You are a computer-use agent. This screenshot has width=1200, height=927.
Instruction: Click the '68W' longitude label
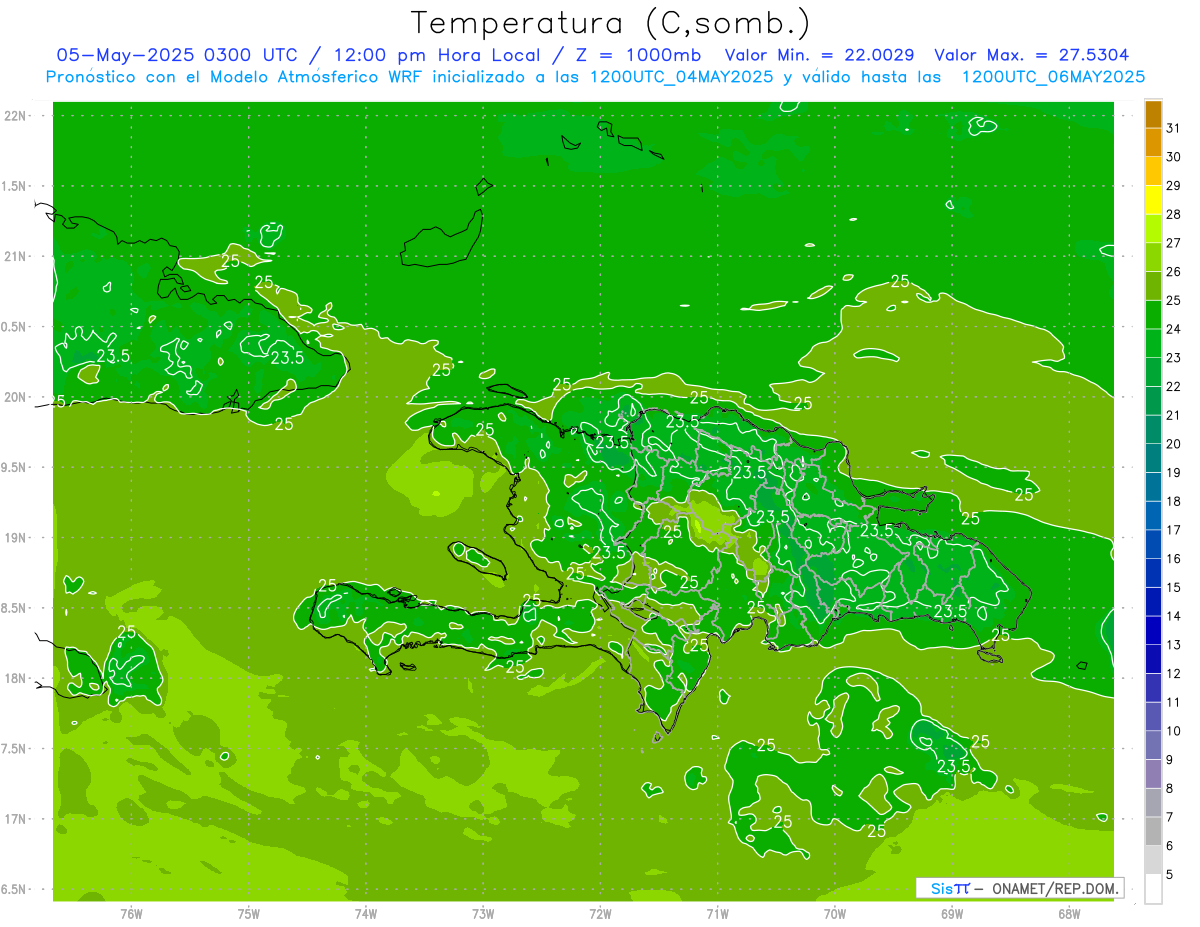(1069, 914)
